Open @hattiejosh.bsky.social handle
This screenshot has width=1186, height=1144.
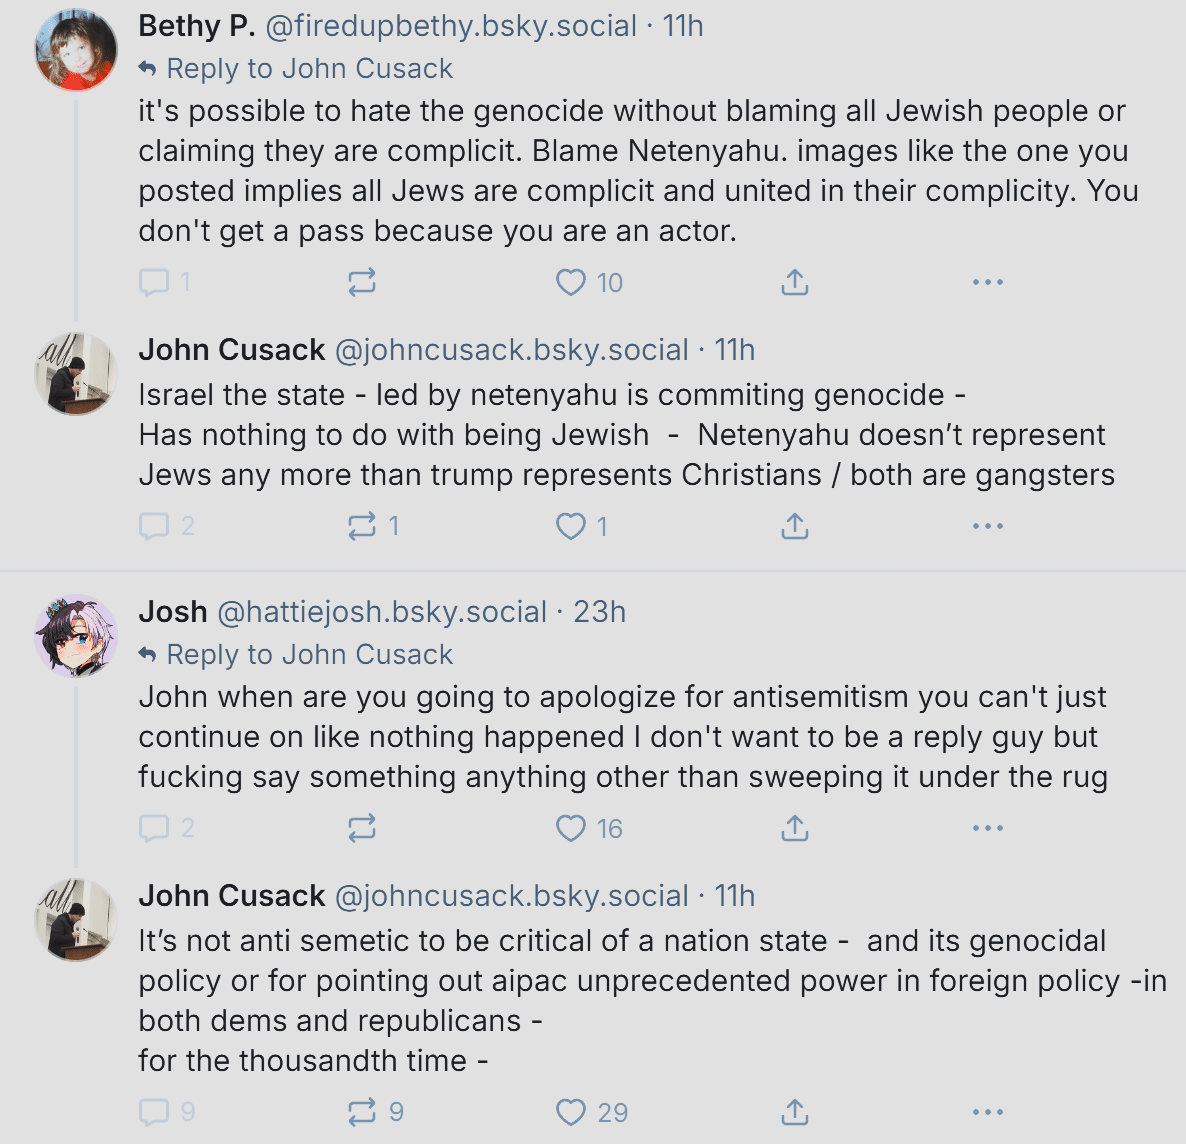click(382, 612)
